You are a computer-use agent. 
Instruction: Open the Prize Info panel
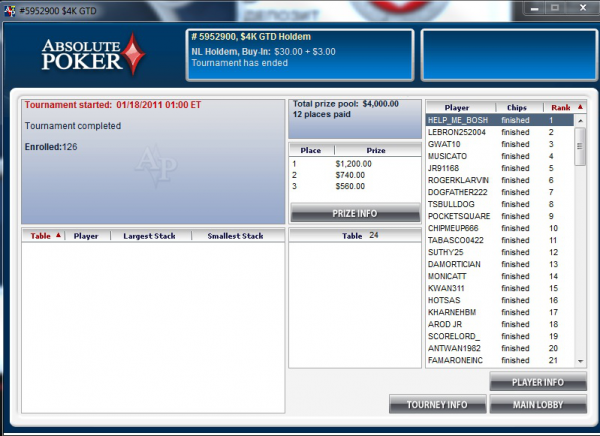tap(354, 213)
